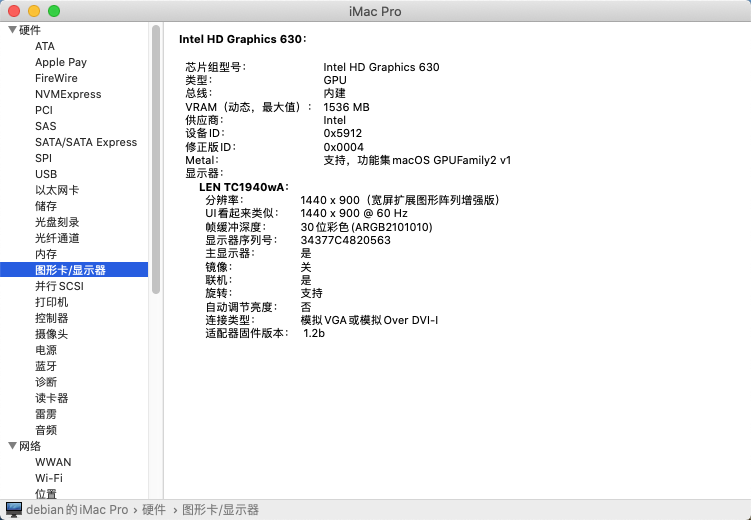Open the 蓝牙 bluetooth entry

(46, 366)
